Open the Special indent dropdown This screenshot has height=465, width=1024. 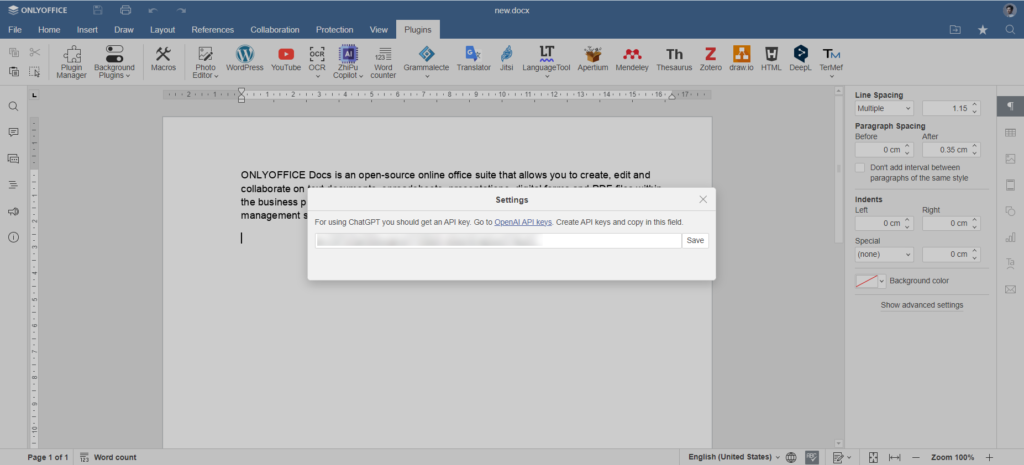point(884,255)
